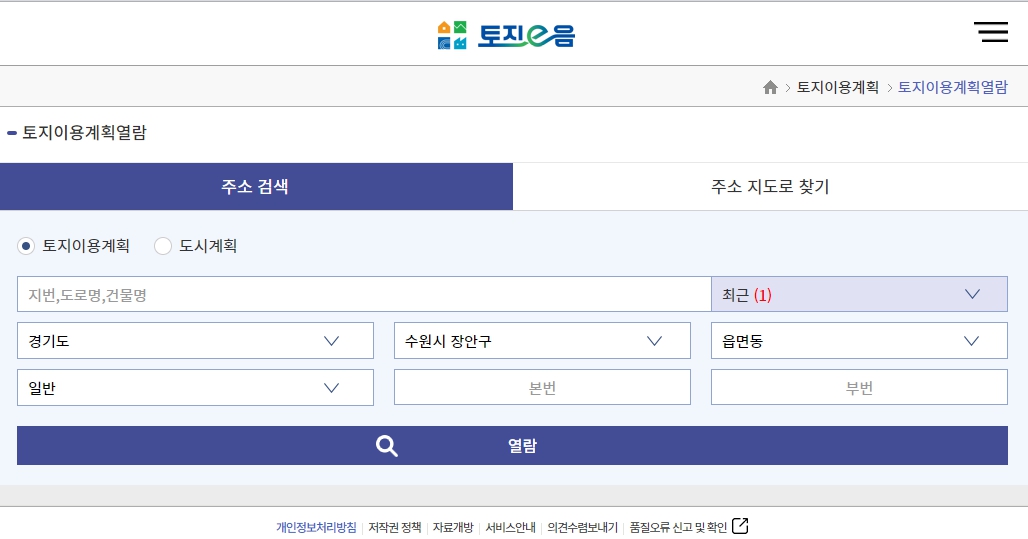The image size is (1028, 539).
Task: Select the 토지이용계획 radio button
Action: [26, 246]
